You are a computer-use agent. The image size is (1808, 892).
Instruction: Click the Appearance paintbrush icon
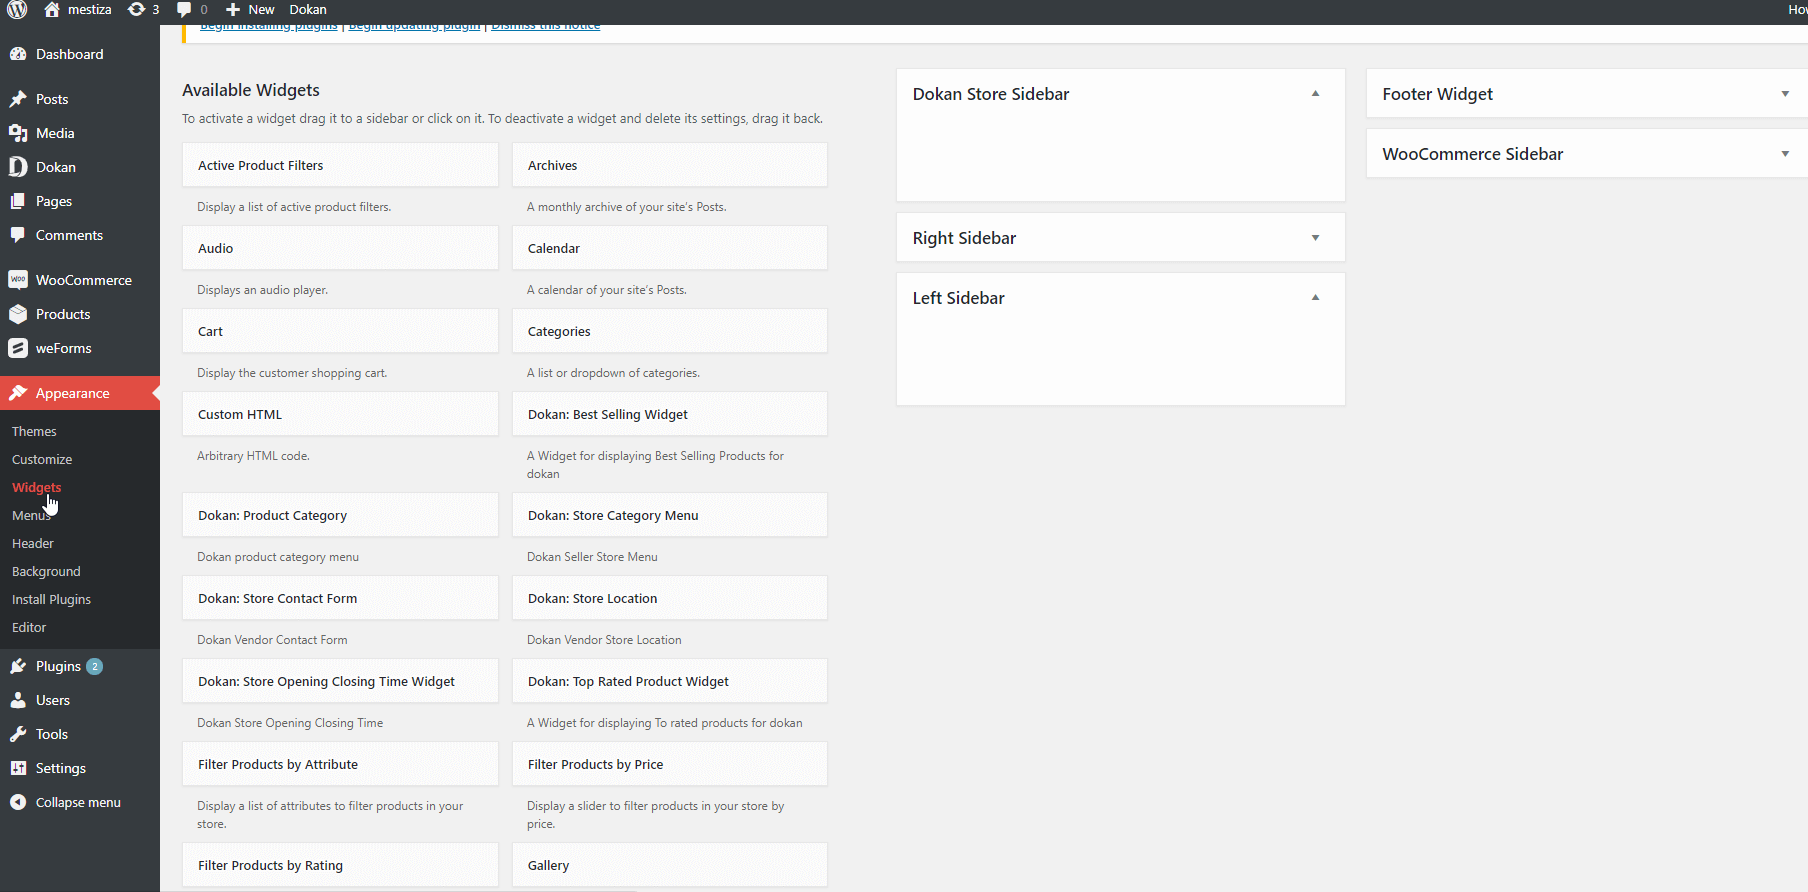18,393
